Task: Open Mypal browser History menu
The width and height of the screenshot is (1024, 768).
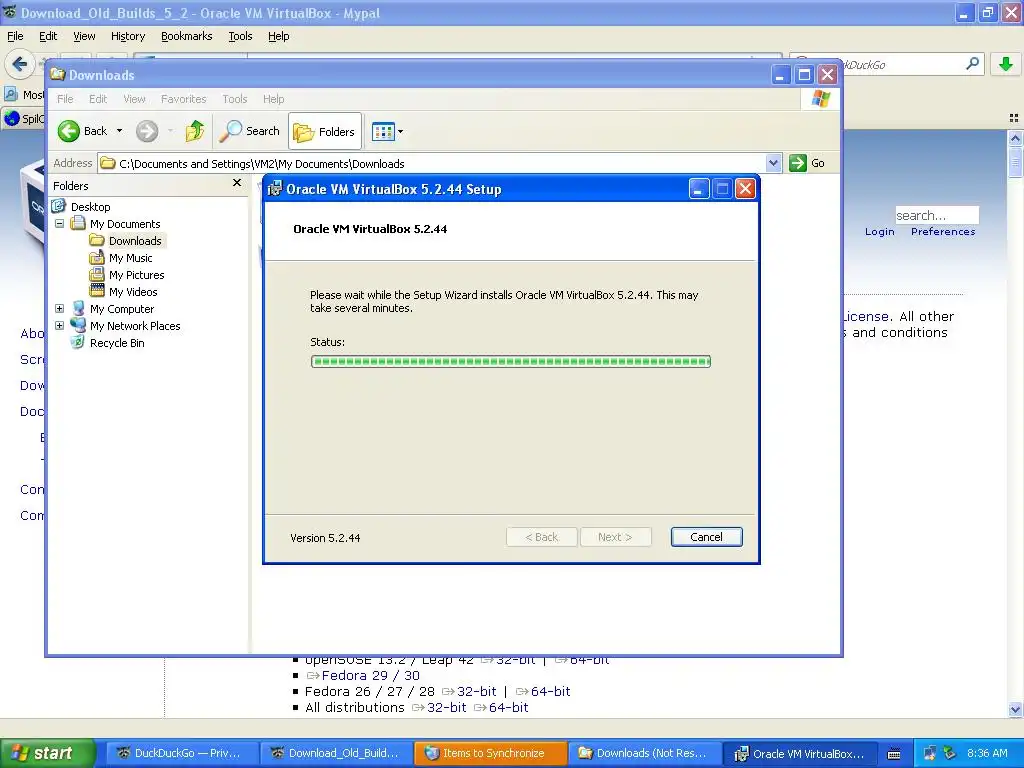Action: coord(128,36)
